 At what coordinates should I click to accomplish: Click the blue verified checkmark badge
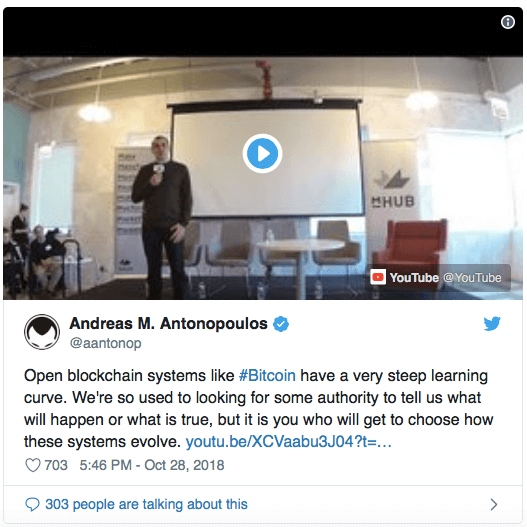coord(281,324)
